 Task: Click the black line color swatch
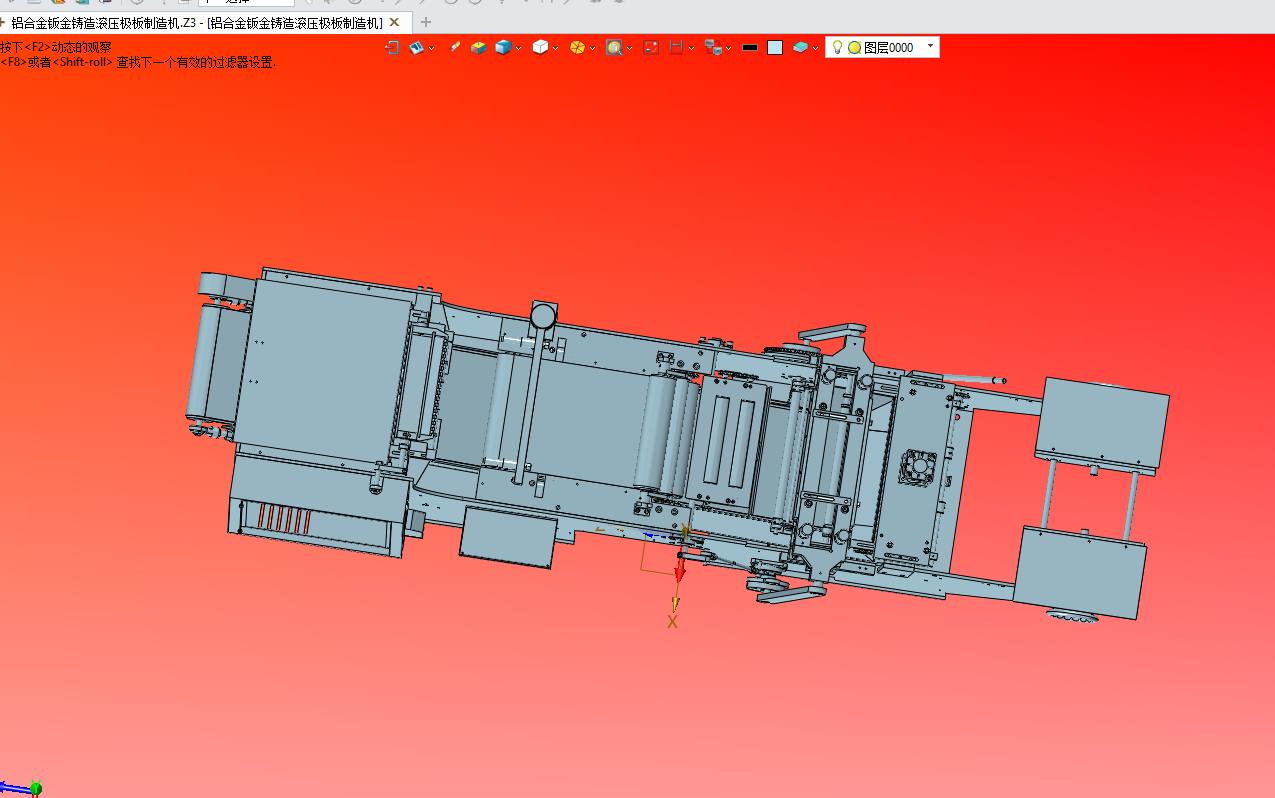pos(750,47)
